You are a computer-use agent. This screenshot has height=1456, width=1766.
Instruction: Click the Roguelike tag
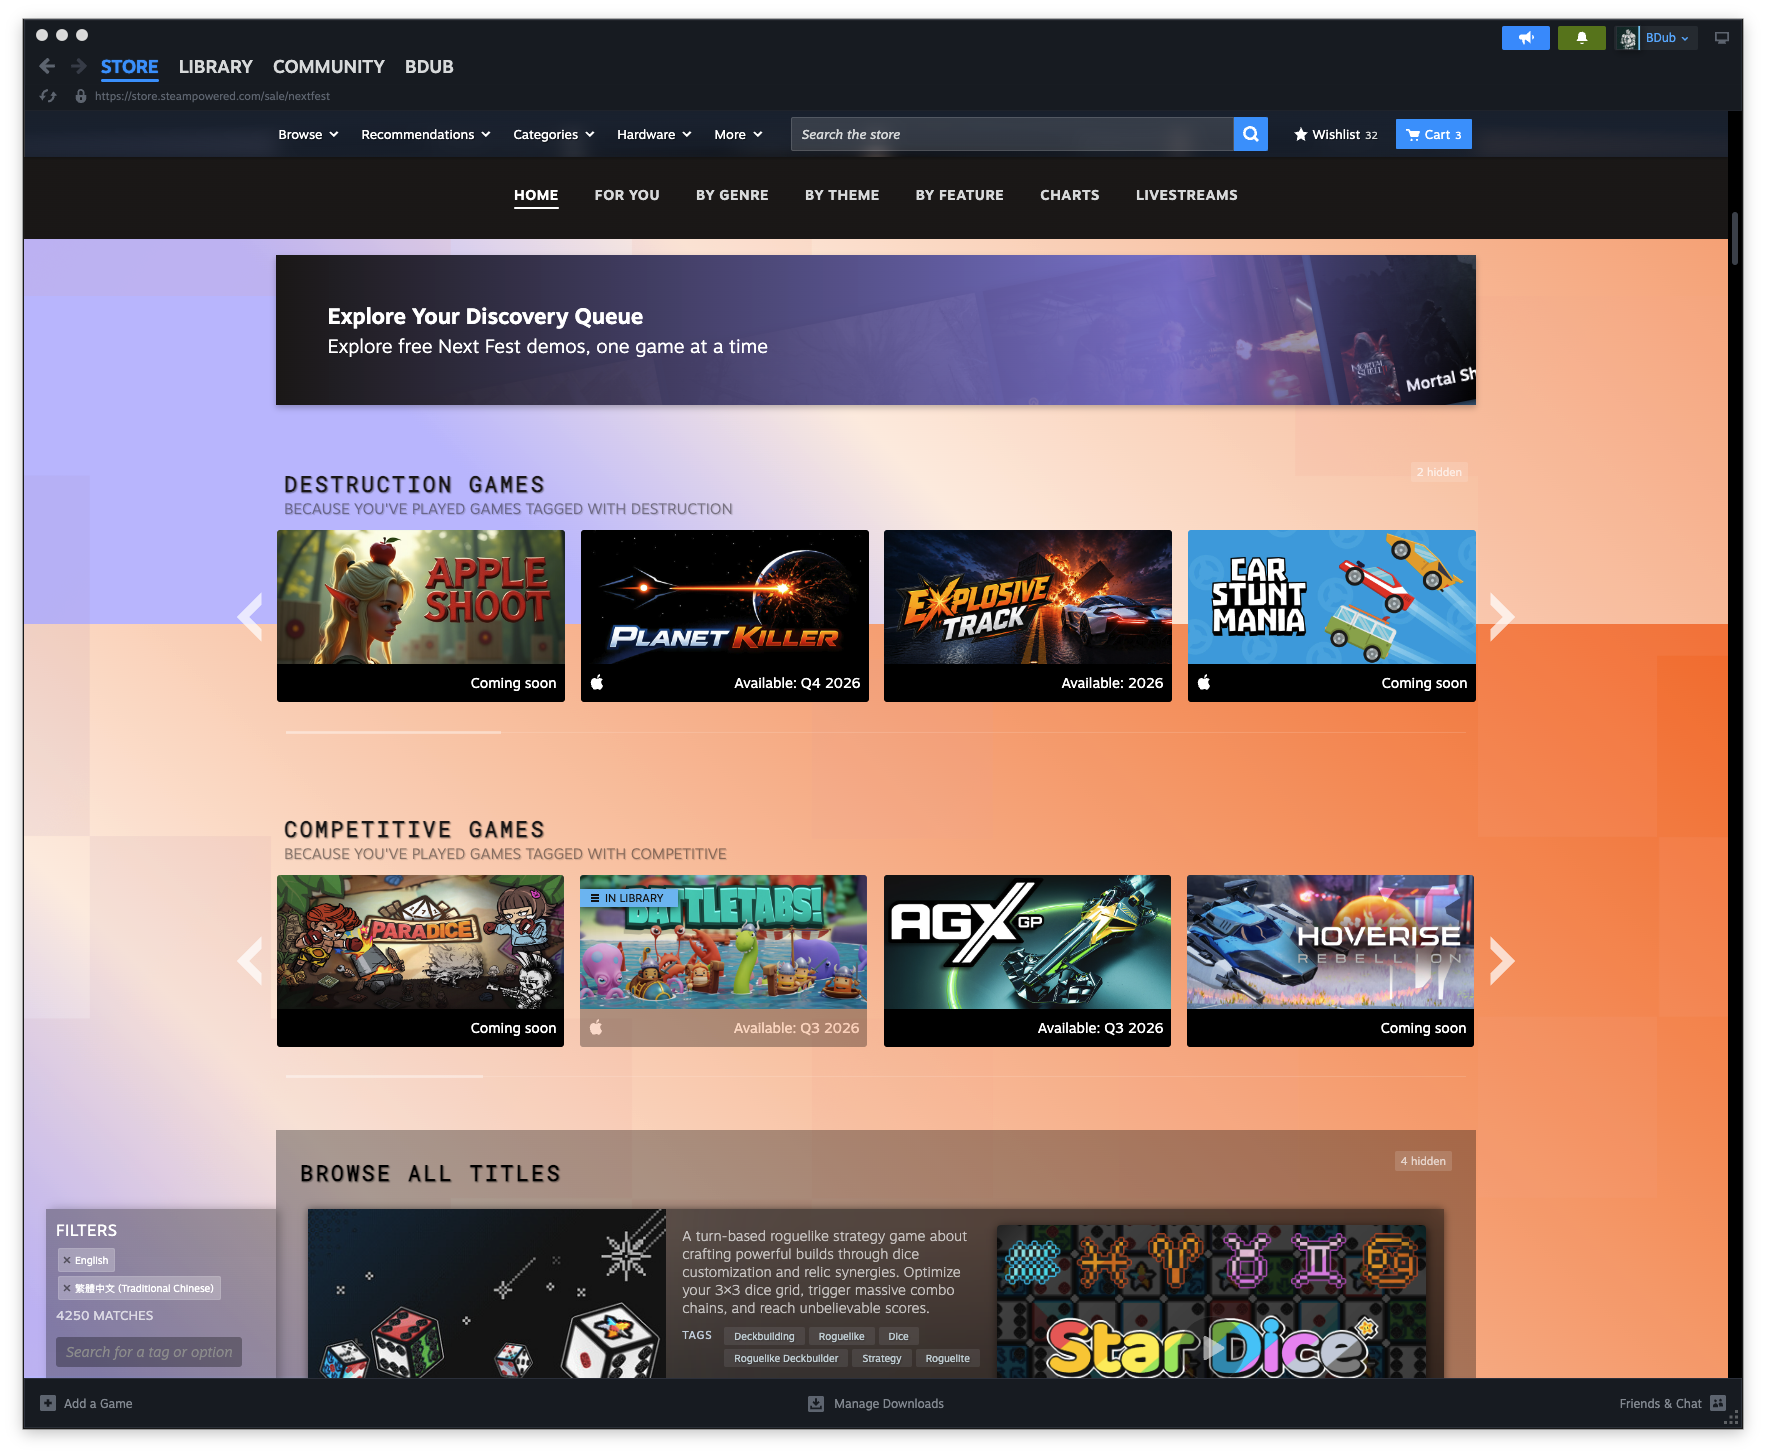[841, 1336]
